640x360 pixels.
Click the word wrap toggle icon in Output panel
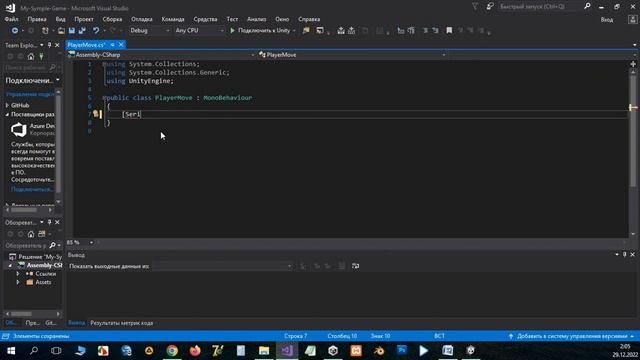tap(356, 266)
